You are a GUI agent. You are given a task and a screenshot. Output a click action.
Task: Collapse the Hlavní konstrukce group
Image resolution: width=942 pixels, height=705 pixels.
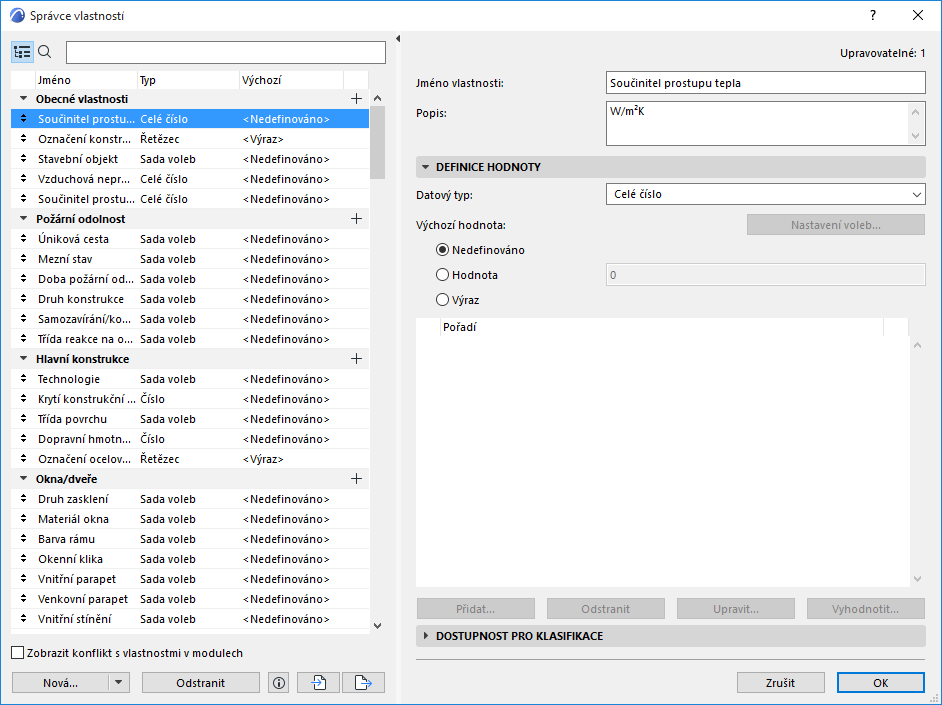tap(23, 359)
